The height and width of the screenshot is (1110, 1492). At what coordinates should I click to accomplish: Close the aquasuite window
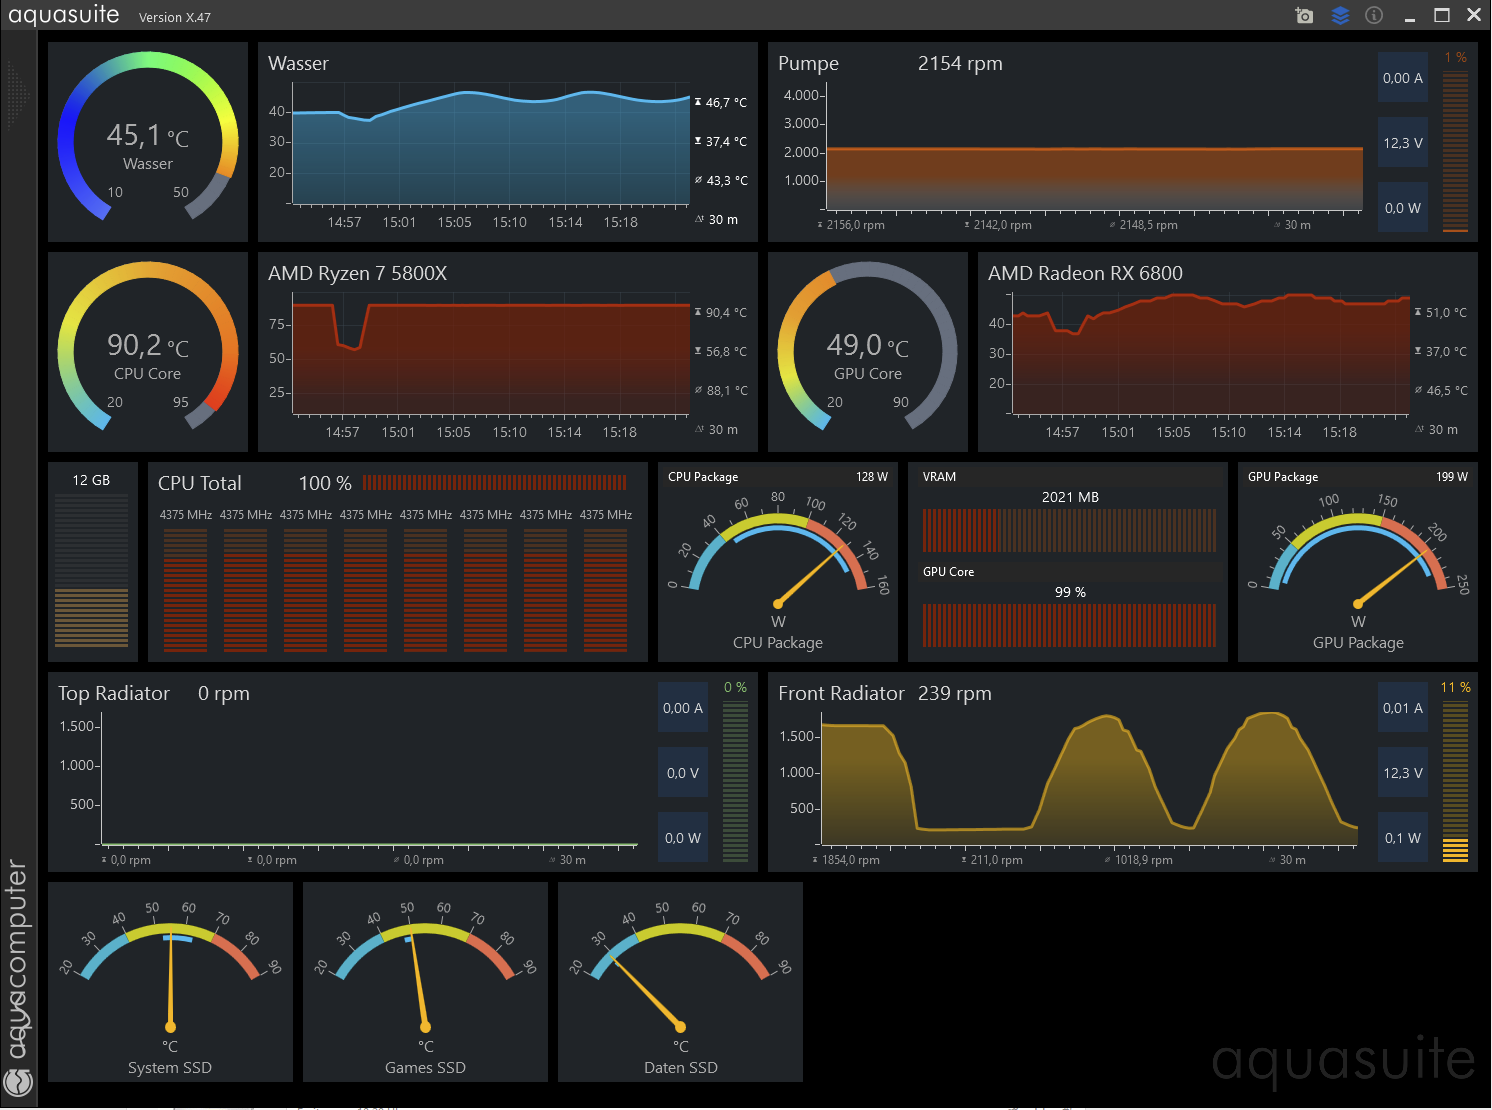[x=1474, y=15]
